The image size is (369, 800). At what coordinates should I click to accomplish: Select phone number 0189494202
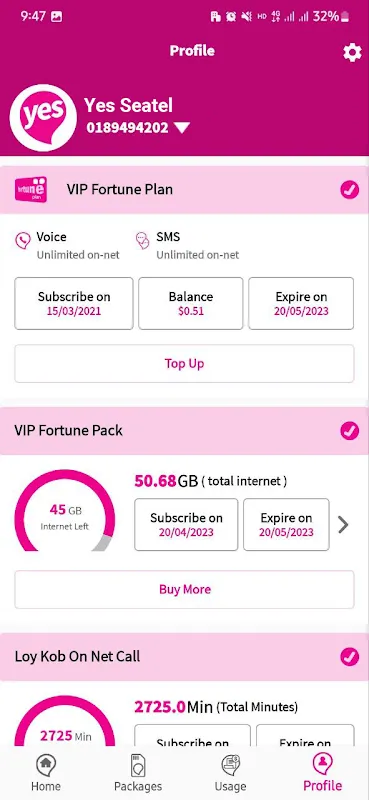tap(127, 128)
